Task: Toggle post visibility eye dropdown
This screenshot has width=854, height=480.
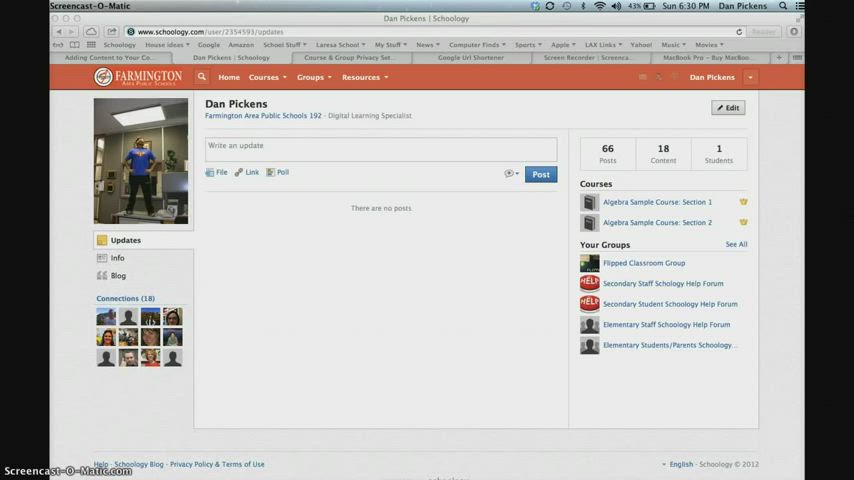Action: 511,174
